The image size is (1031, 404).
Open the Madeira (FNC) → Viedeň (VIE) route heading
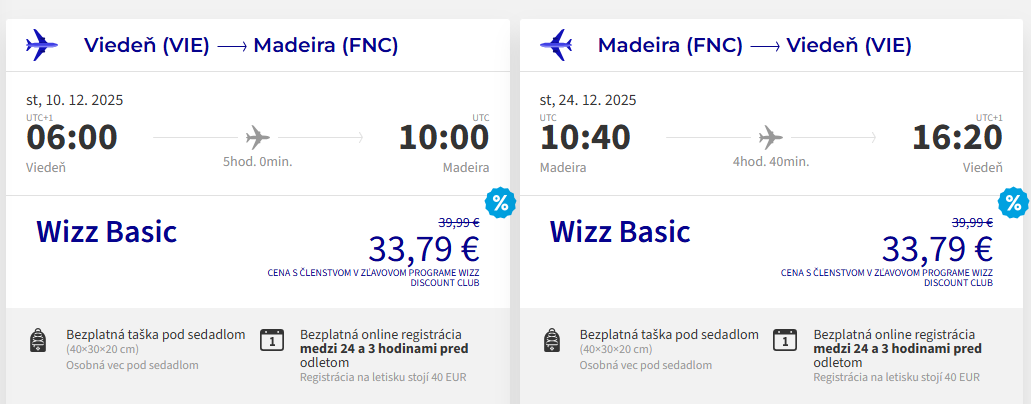point(754,45)
